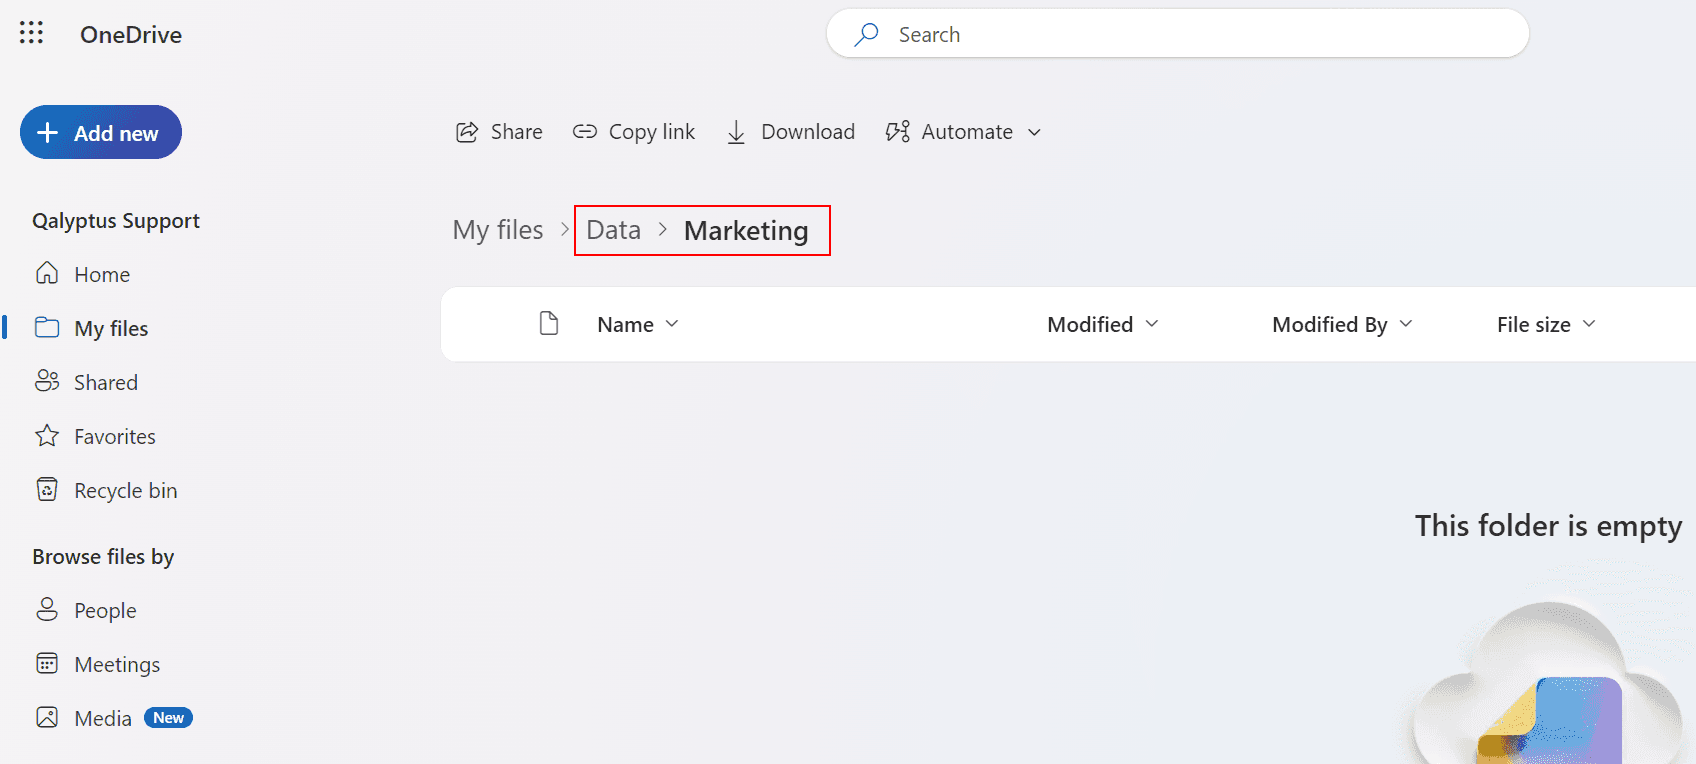This screenshot has height=764, width=1696.
Task: Click the New badge beside Media
Action: point(168,718)
